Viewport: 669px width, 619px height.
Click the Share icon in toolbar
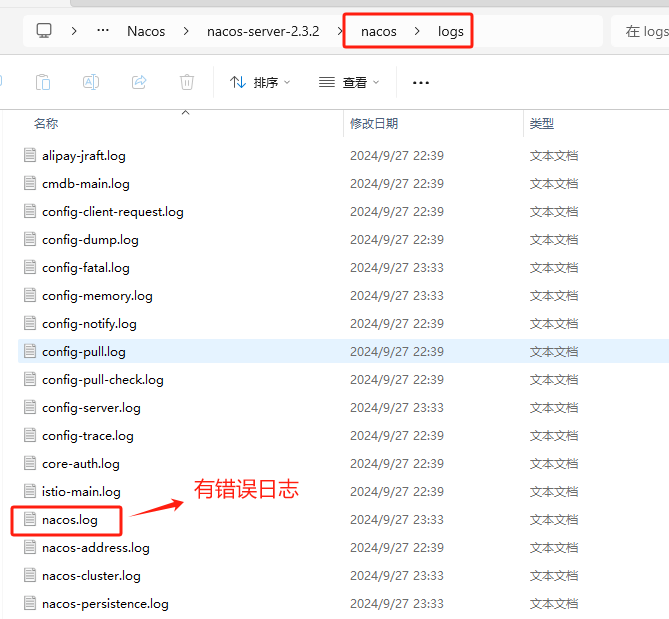click(x=139, y=82)
